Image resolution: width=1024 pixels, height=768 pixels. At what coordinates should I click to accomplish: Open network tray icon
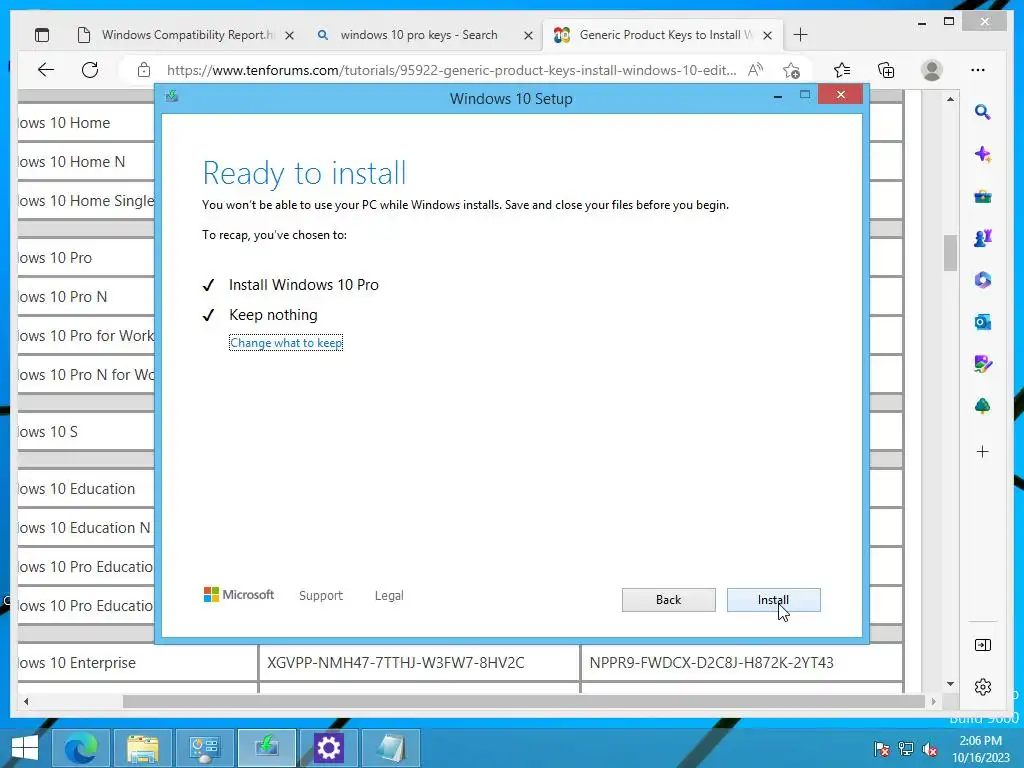tap(906, 748)
